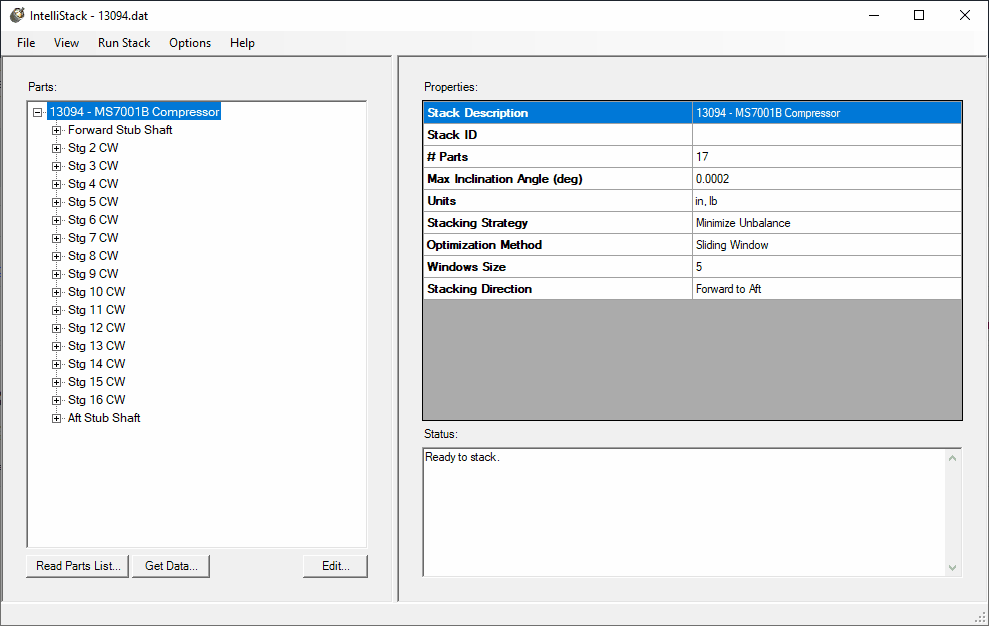The image size is (989, 626).
Task: Collapse the 13094 - MS7001B Compressor root node
Action: 38,112
